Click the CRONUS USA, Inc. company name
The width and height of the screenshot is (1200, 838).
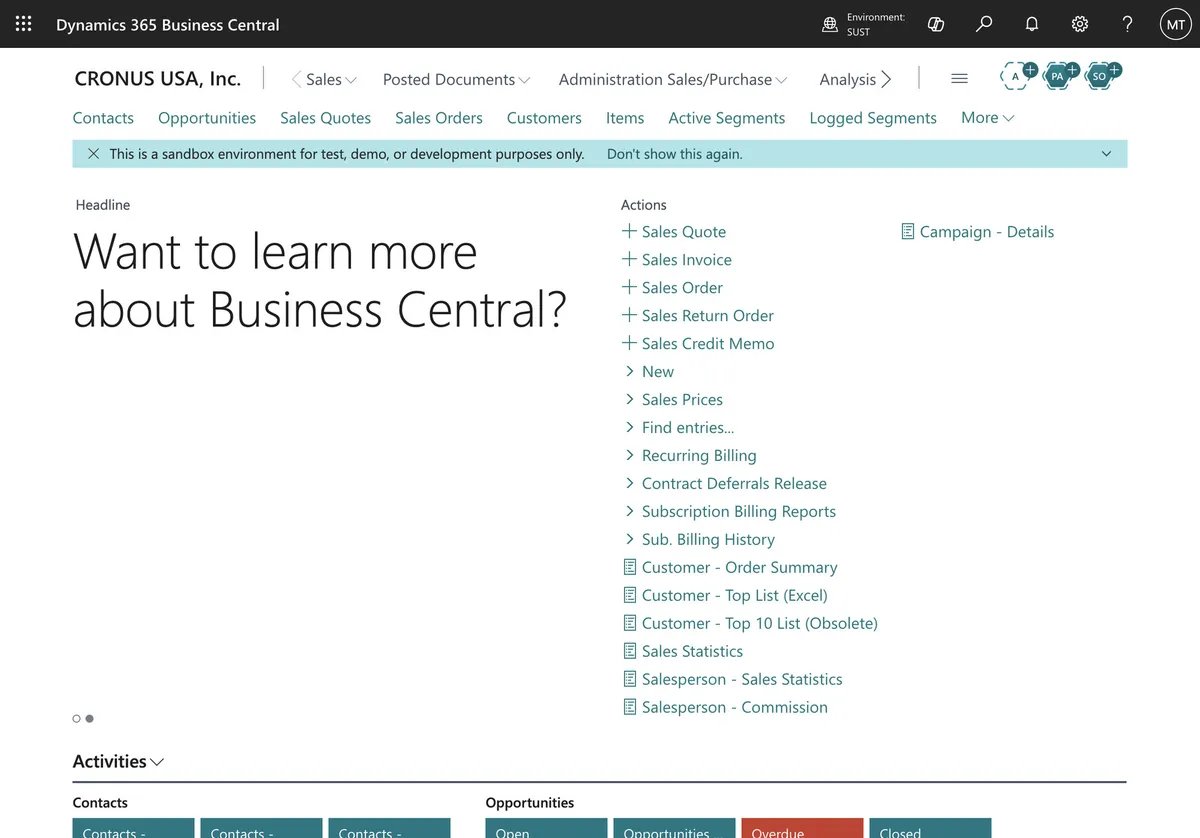(x=158, y=79)
